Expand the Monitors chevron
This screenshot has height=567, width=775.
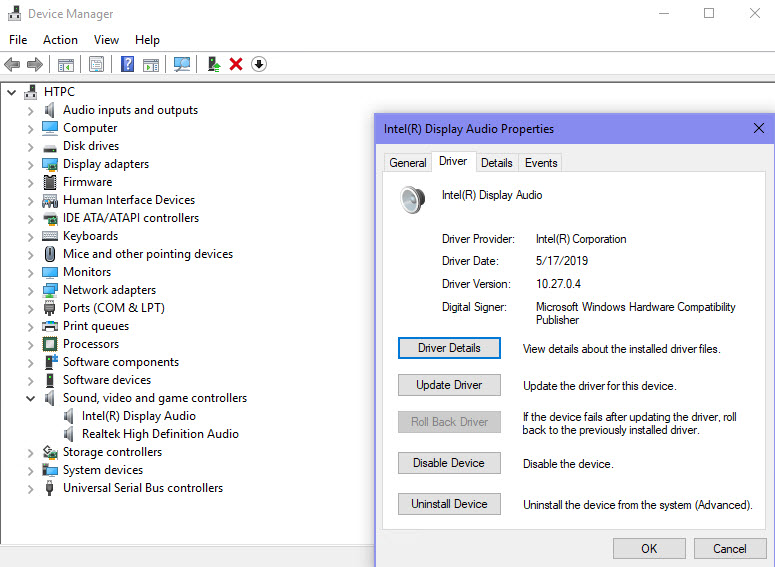pyautogui.click(x=30, y=273)
